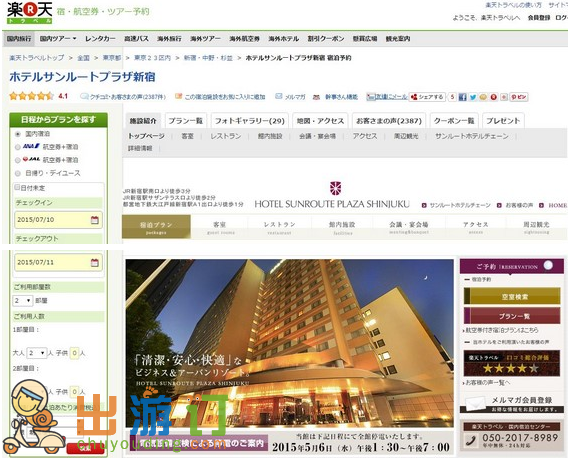
Task: Select the 施設紹介 tab
Action: 143,121
